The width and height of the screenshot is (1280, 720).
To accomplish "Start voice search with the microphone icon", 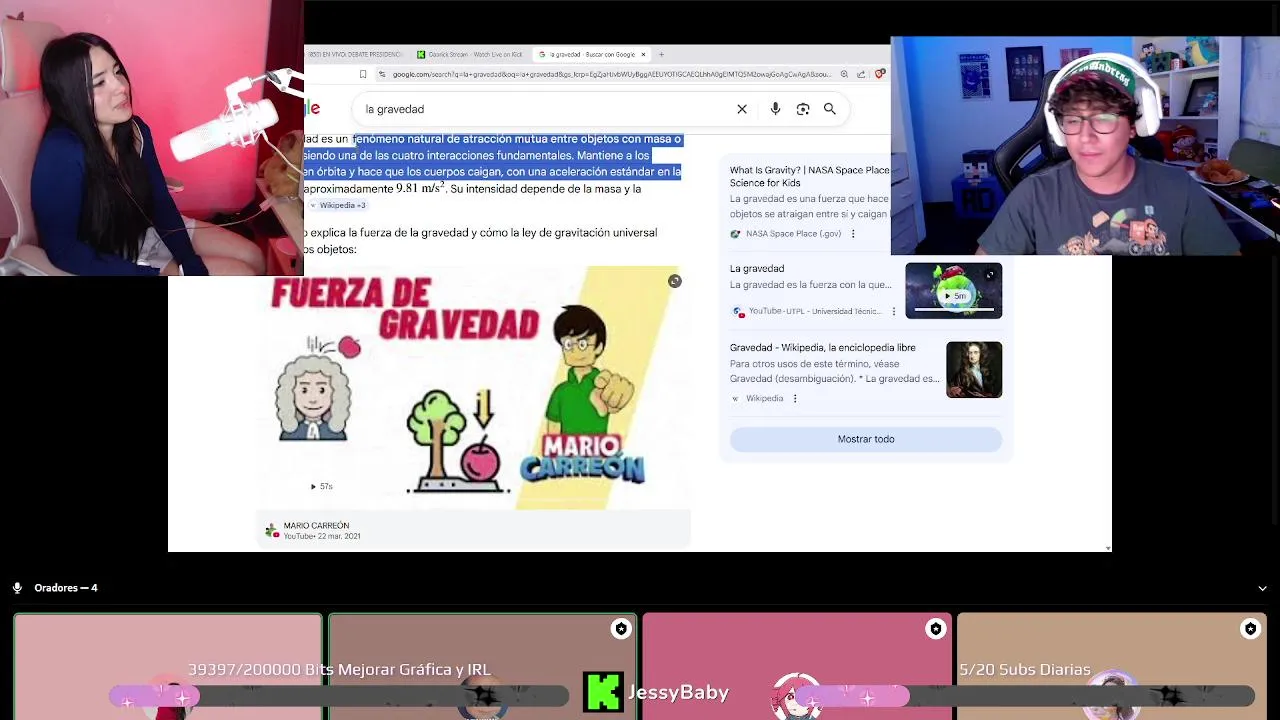I will 775,109.
